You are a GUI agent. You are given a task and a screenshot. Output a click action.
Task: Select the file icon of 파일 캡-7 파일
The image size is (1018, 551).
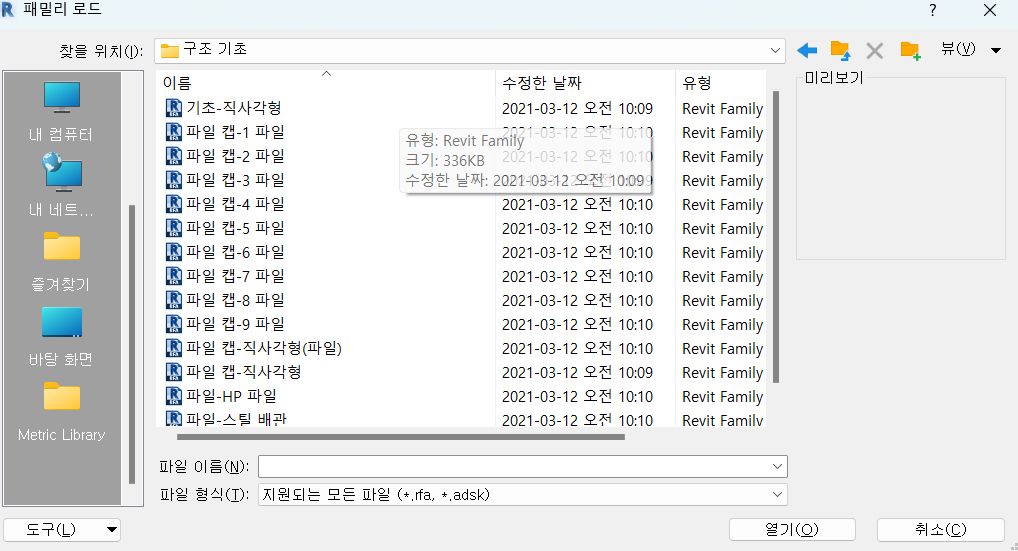(x=173, y=276)
